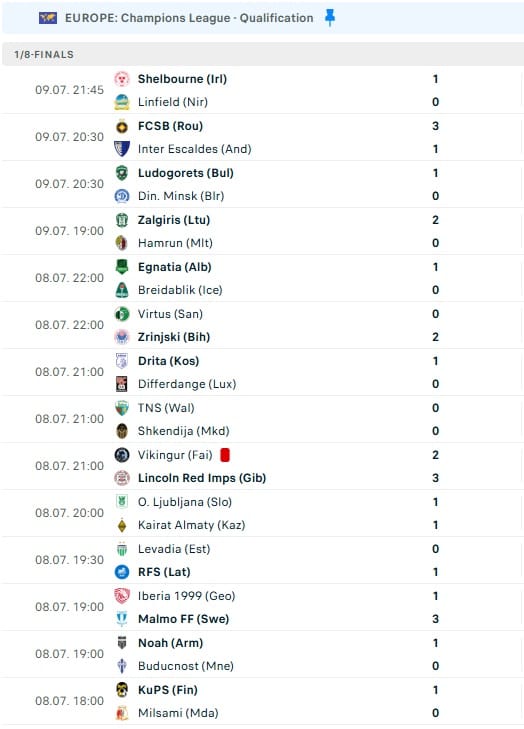Image resolution: width=524 pixels, height=729 pixels.
Task: Click Ludogorets green crest icon
Action: 122,173
